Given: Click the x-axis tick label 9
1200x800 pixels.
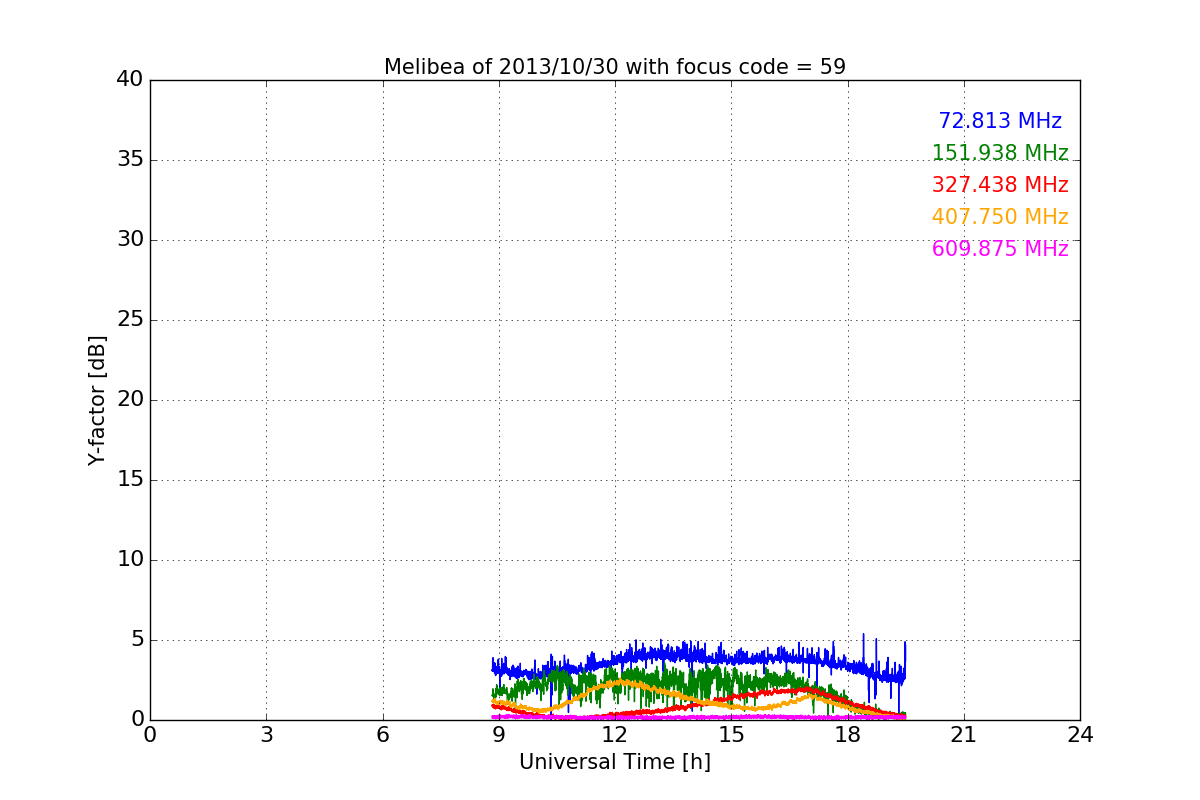Looking at the screenshot, I should point(499,735).
